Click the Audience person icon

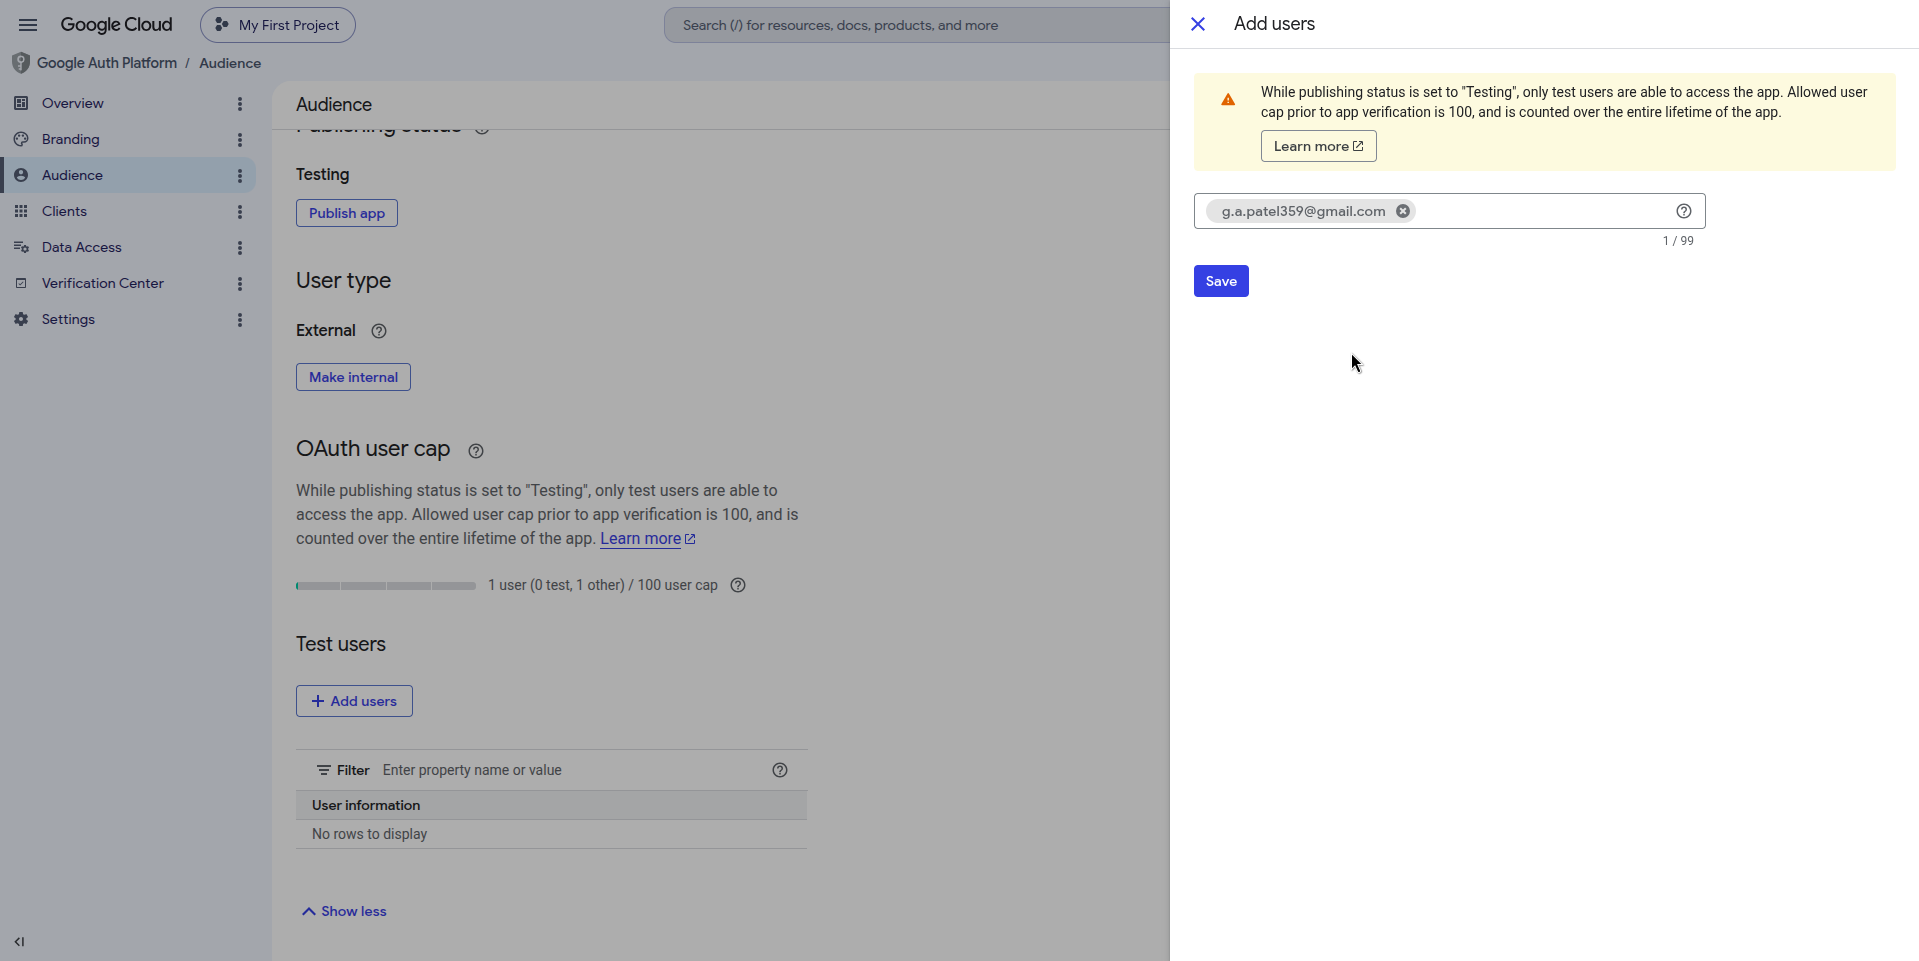[x=21, y=175]
